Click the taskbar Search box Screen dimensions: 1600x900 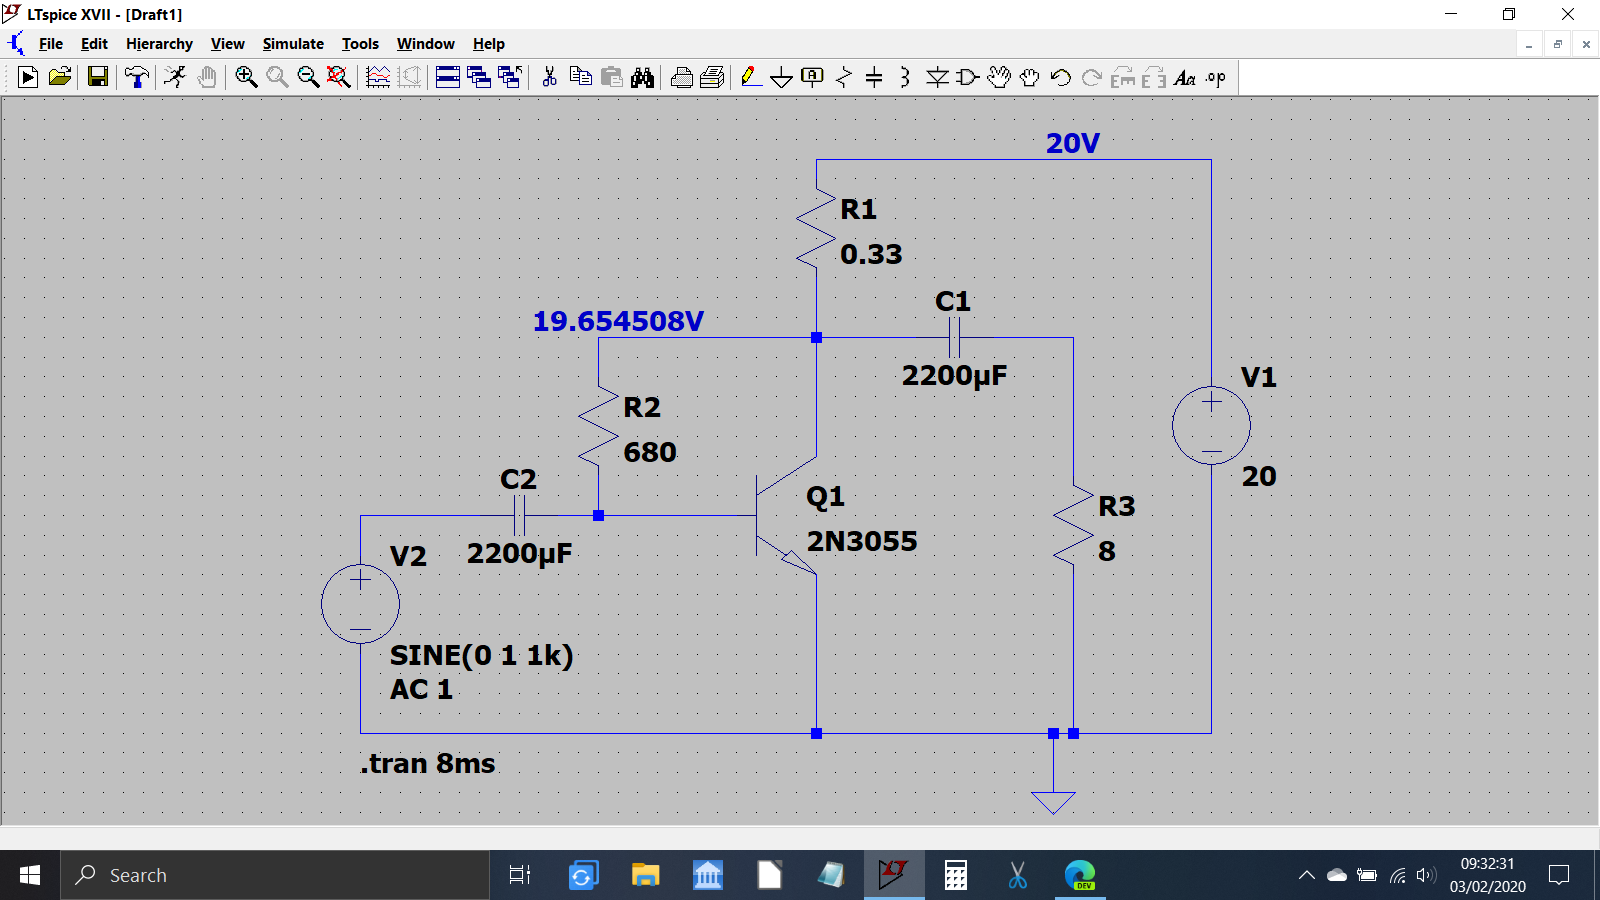[x=275, y=875]
